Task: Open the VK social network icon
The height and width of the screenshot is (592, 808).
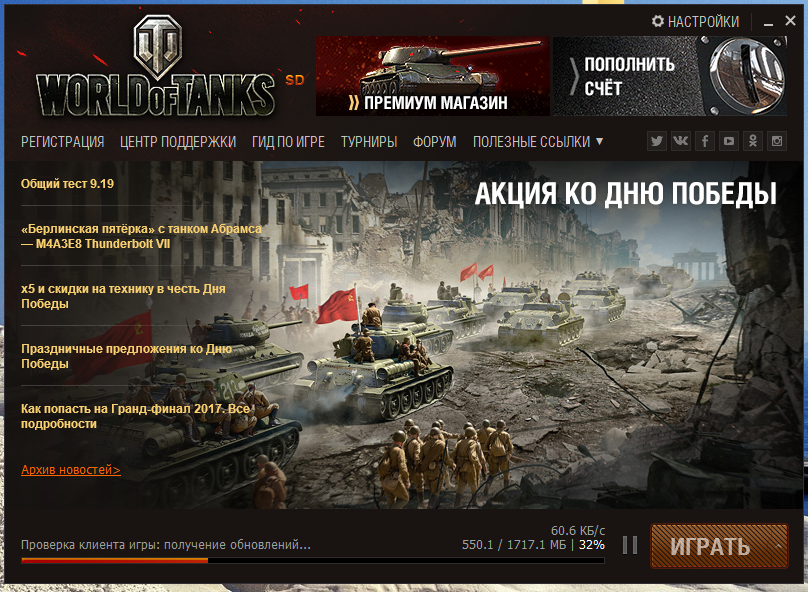Action: click(681, 141)
